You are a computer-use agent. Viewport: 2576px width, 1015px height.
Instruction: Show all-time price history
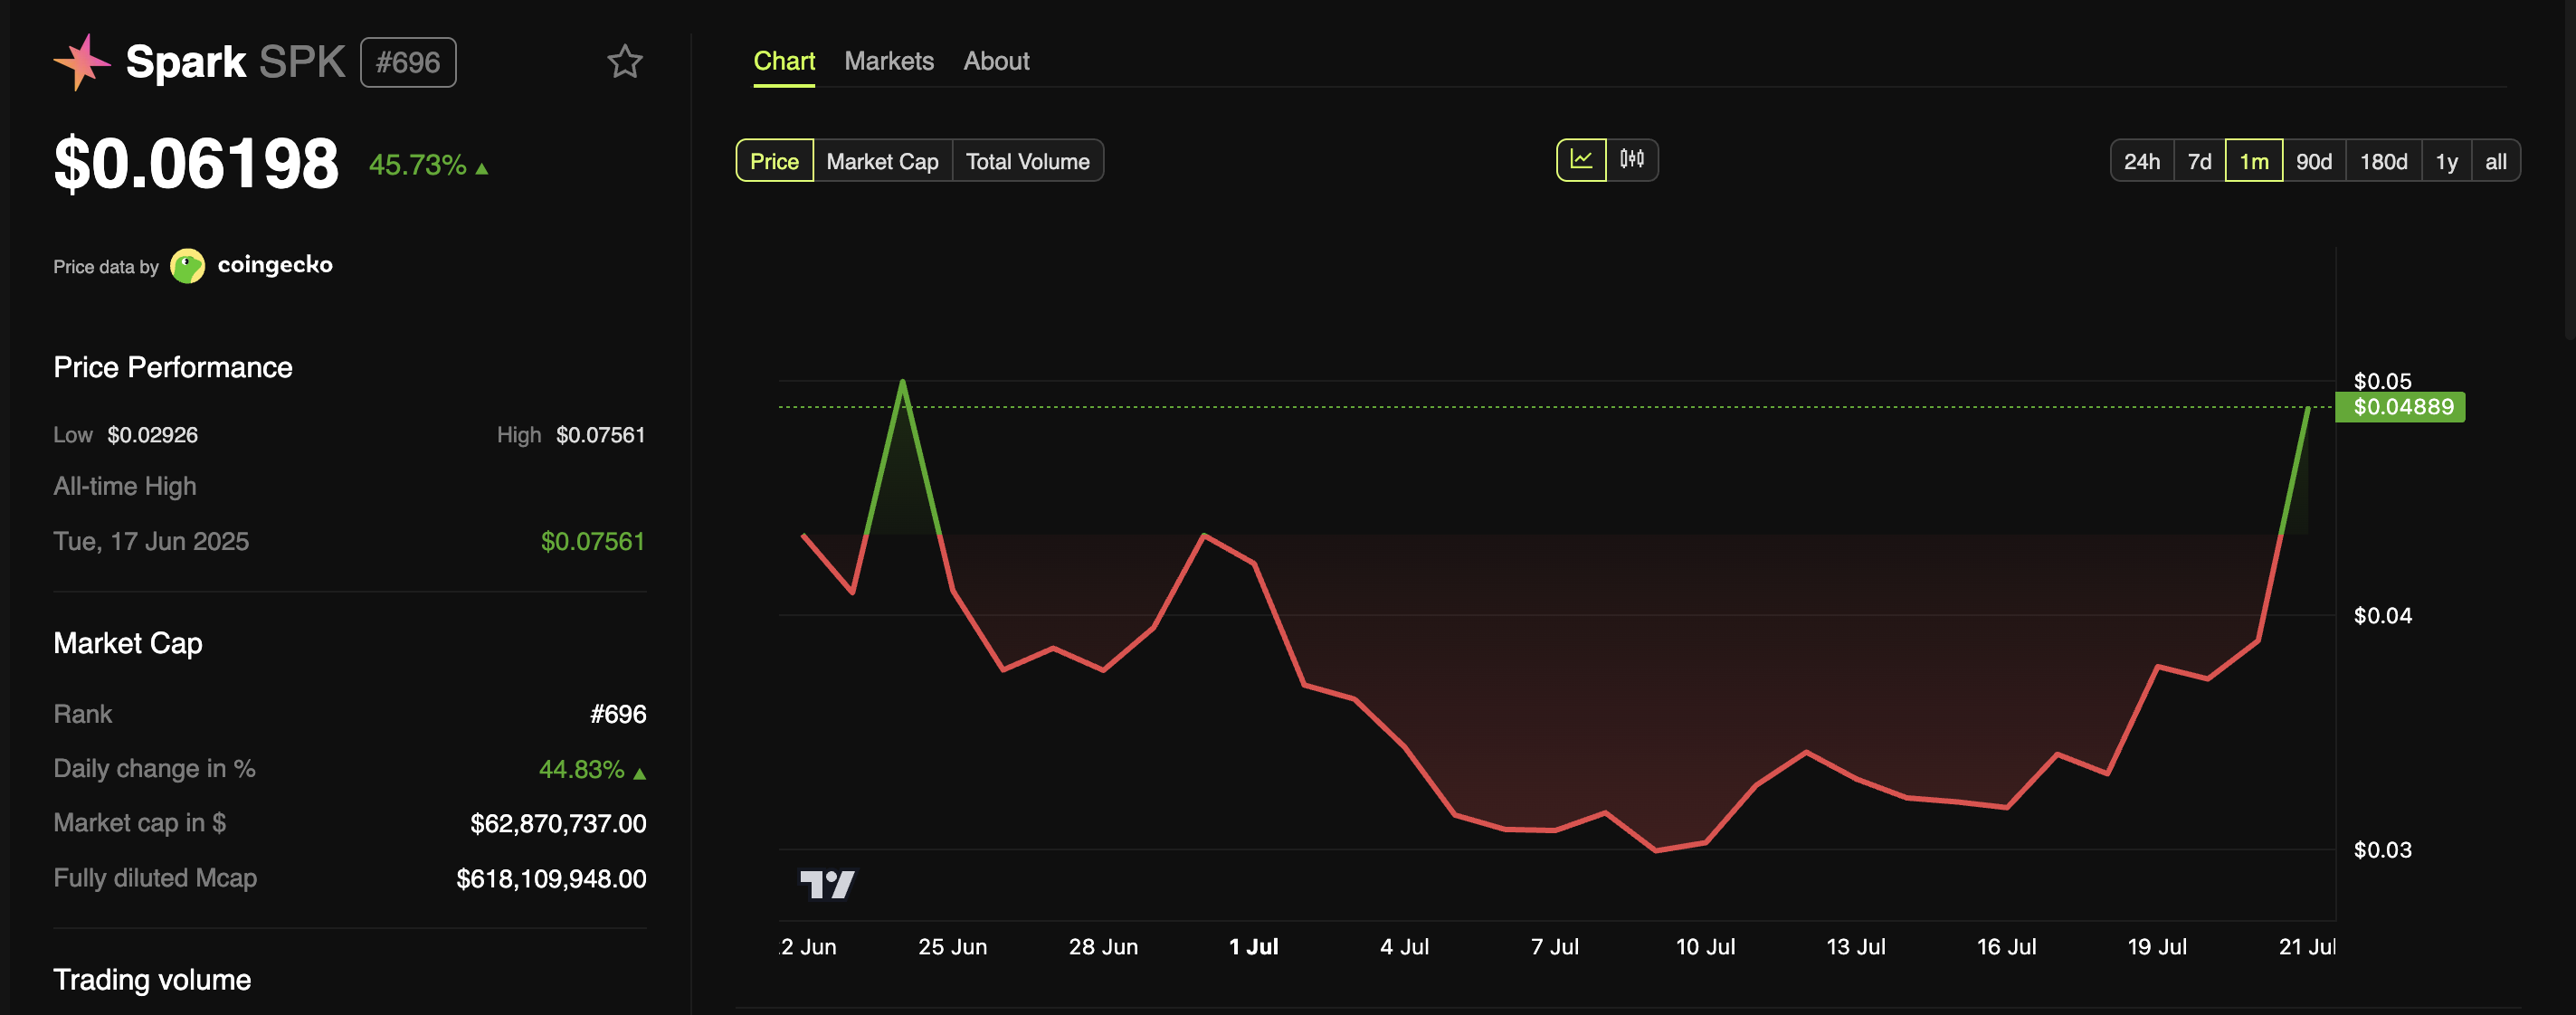(x=2495, y=161)
